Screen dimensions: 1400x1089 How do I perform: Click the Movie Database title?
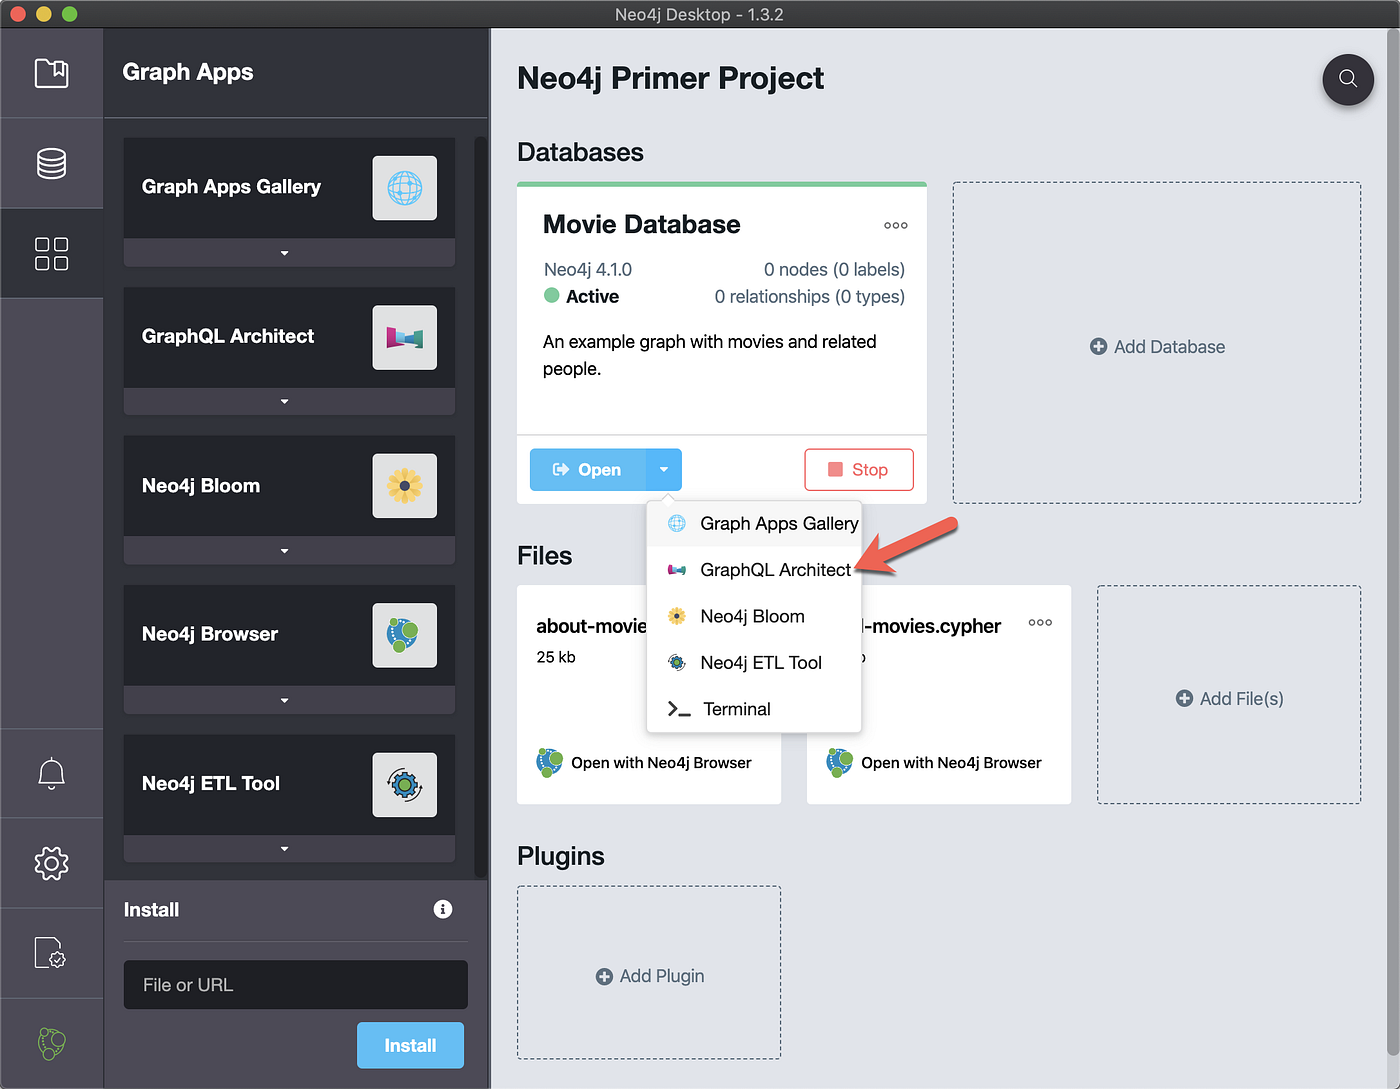click(x=642, y=225)
